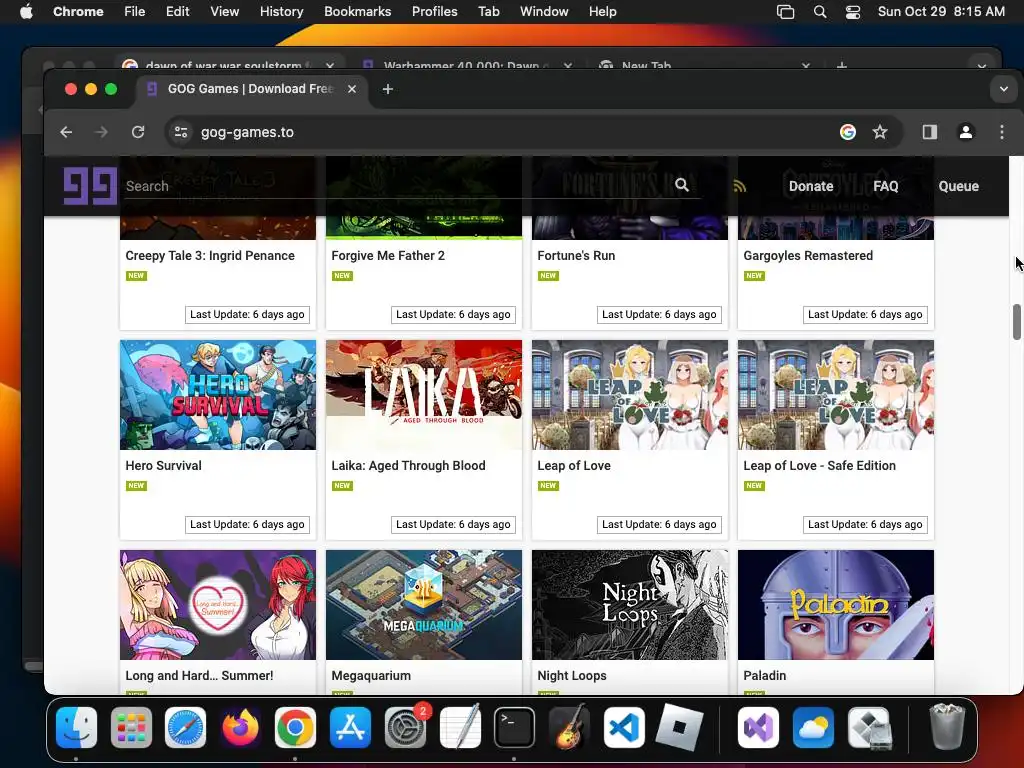Click the Google icon in address bar
The height and width of the screenshot is (768, 1024).
pyautogui.click(x=848, y=132)
